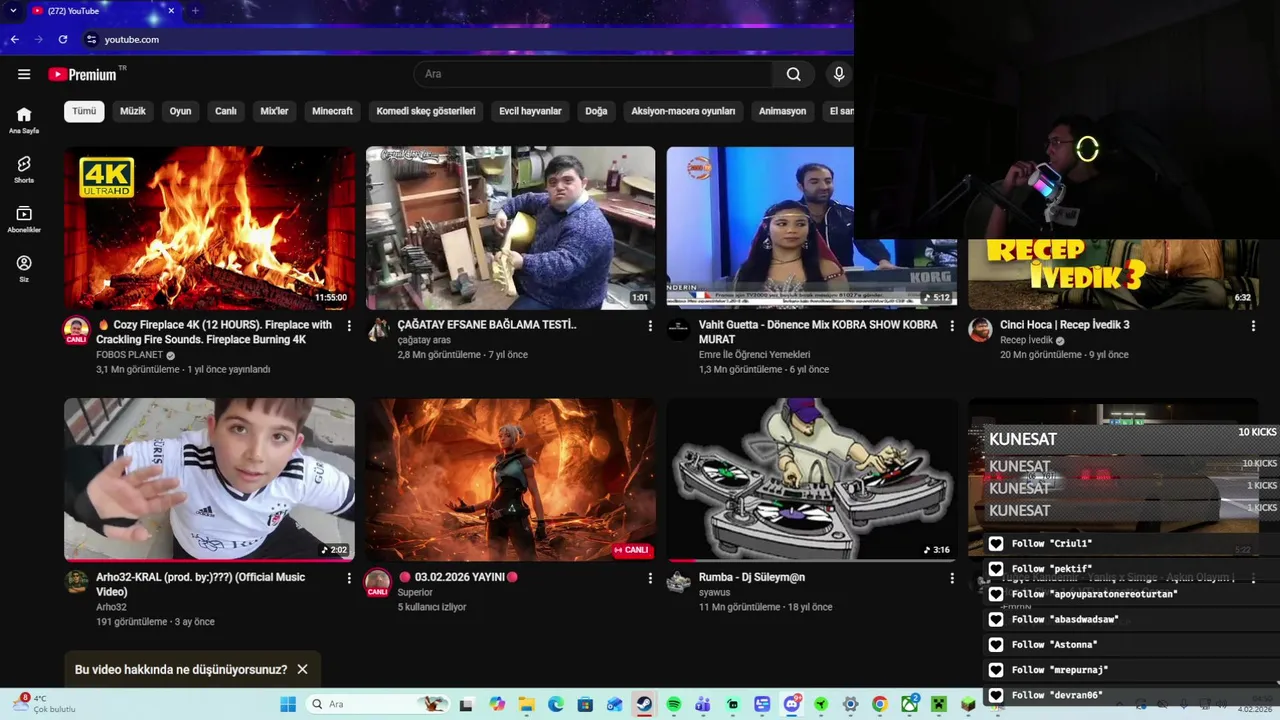Open Cinci Hoca Recep İvedik 3 title
Viewport: 1280px width, 720px height.
(x=1065, y=325)
